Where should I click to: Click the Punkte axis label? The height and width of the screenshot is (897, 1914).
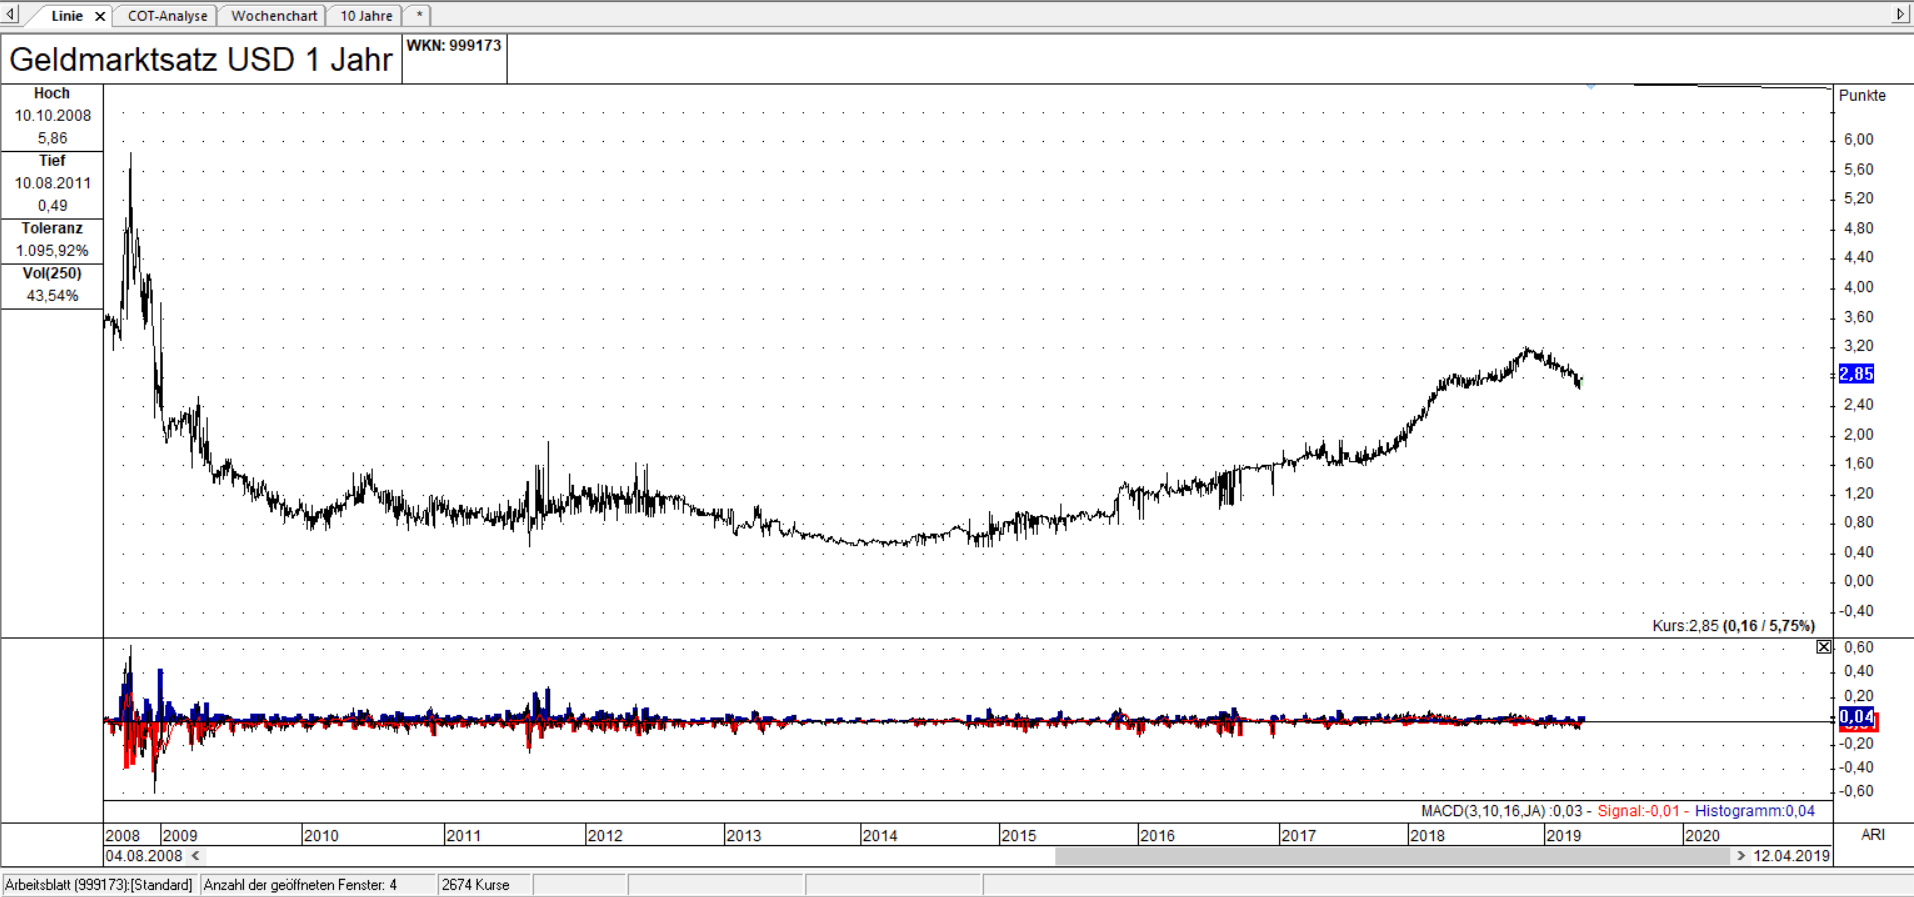click(1862, 95)
